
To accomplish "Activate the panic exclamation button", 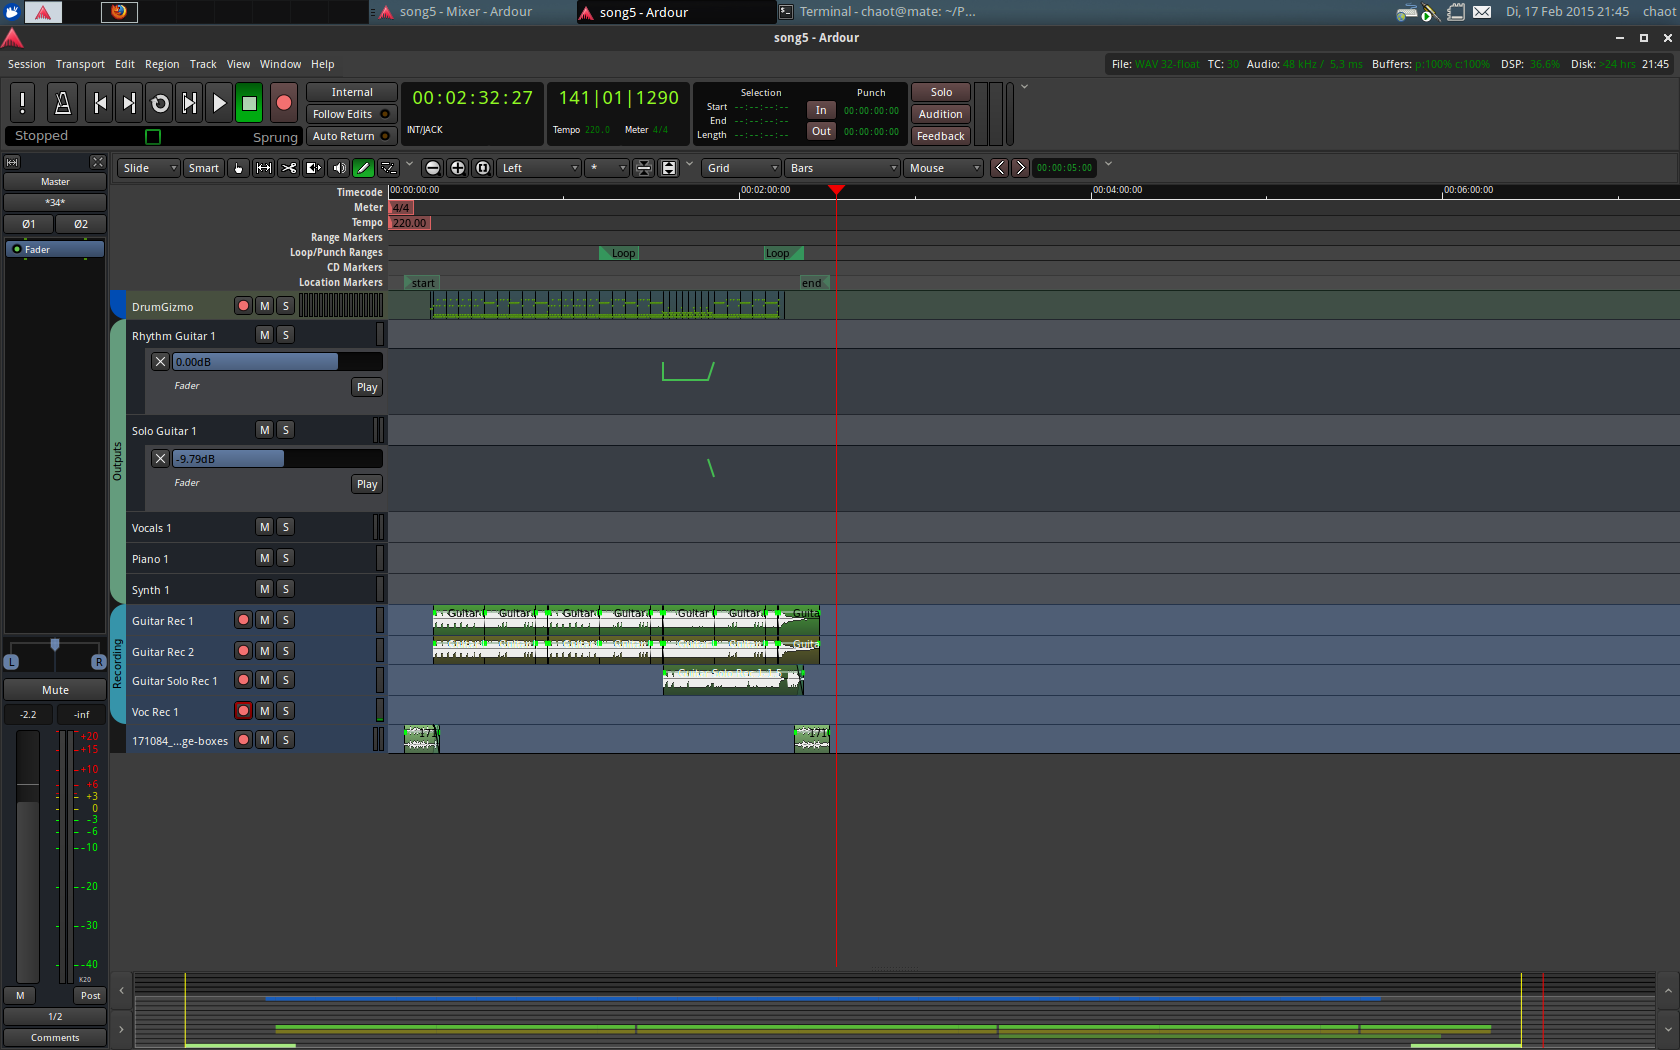I will (x=22, y=103).
